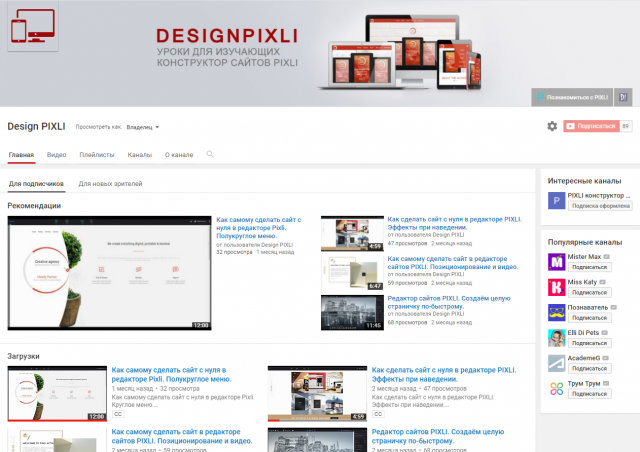
Task: Click Miss Katy channel name
Action: 582,282
